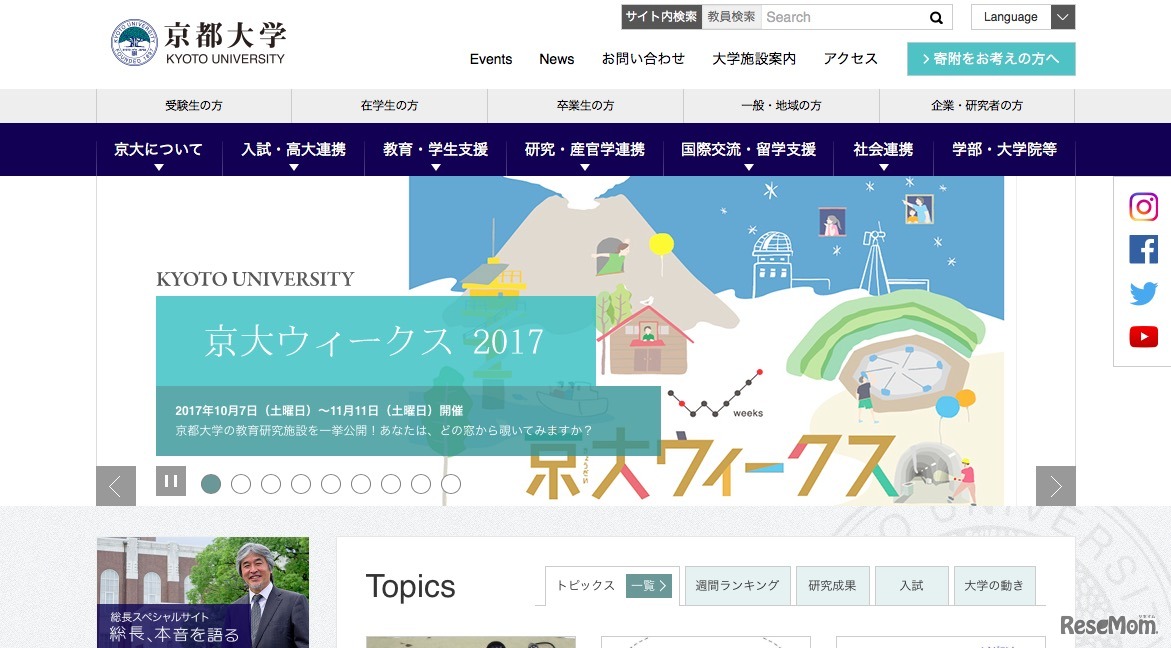Click the サイト内検索 search input field
Viewport: 1171px width, 648px height.
[x=850, y=17]
